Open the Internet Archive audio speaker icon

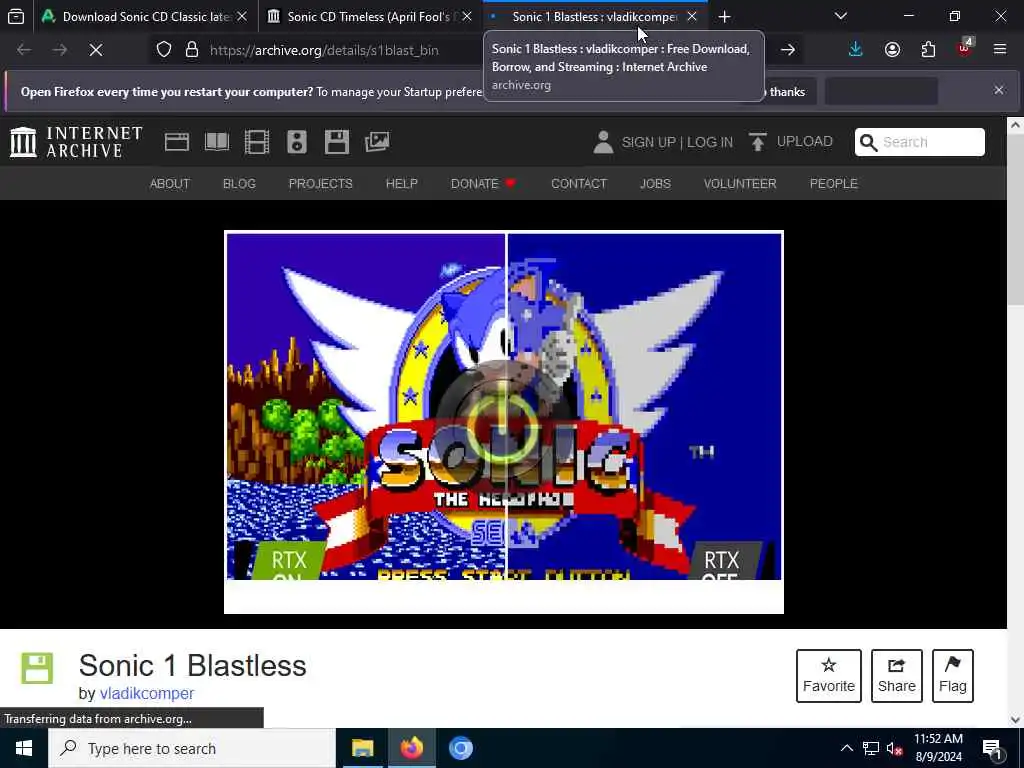pos(296,142)
